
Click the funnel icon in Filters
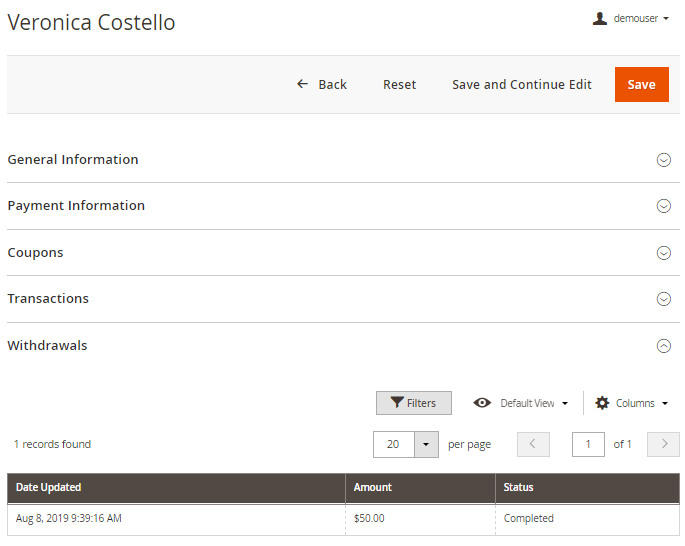pos(396,403)
